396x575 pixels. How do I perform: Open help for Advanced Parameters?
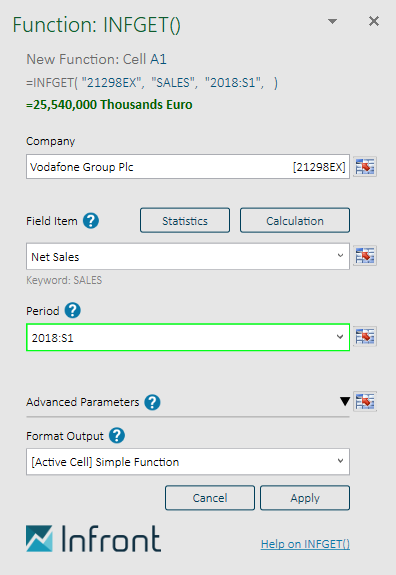(152, 402)
